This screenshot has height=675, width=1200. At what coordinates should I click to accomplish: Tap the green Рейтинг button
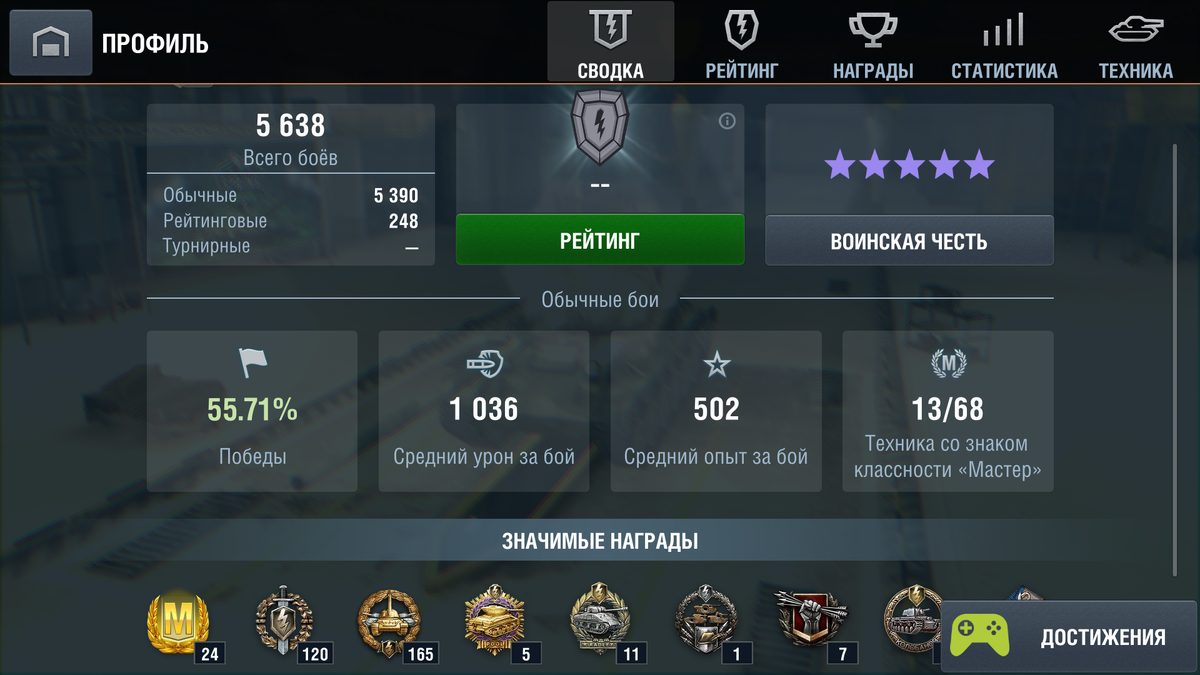point(600,240)
